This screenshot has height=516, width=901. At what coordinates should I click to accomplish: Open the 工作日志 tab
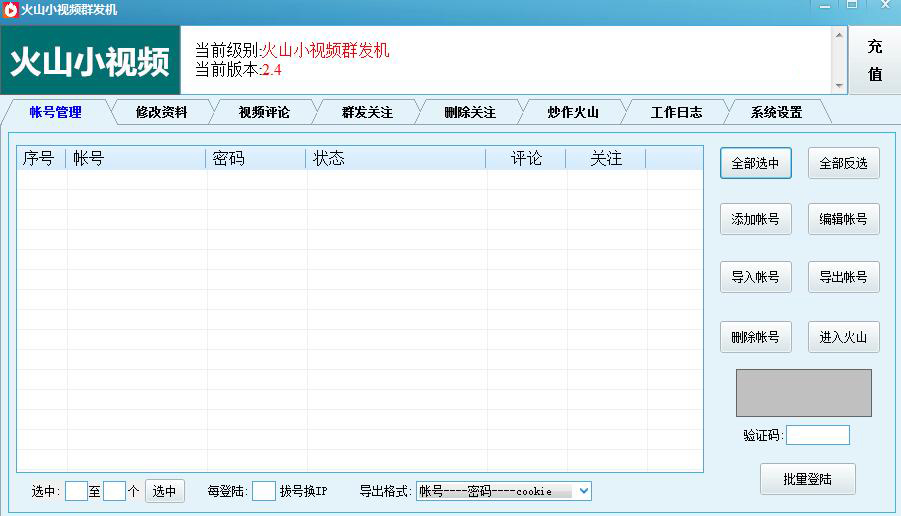pos(676,112)
